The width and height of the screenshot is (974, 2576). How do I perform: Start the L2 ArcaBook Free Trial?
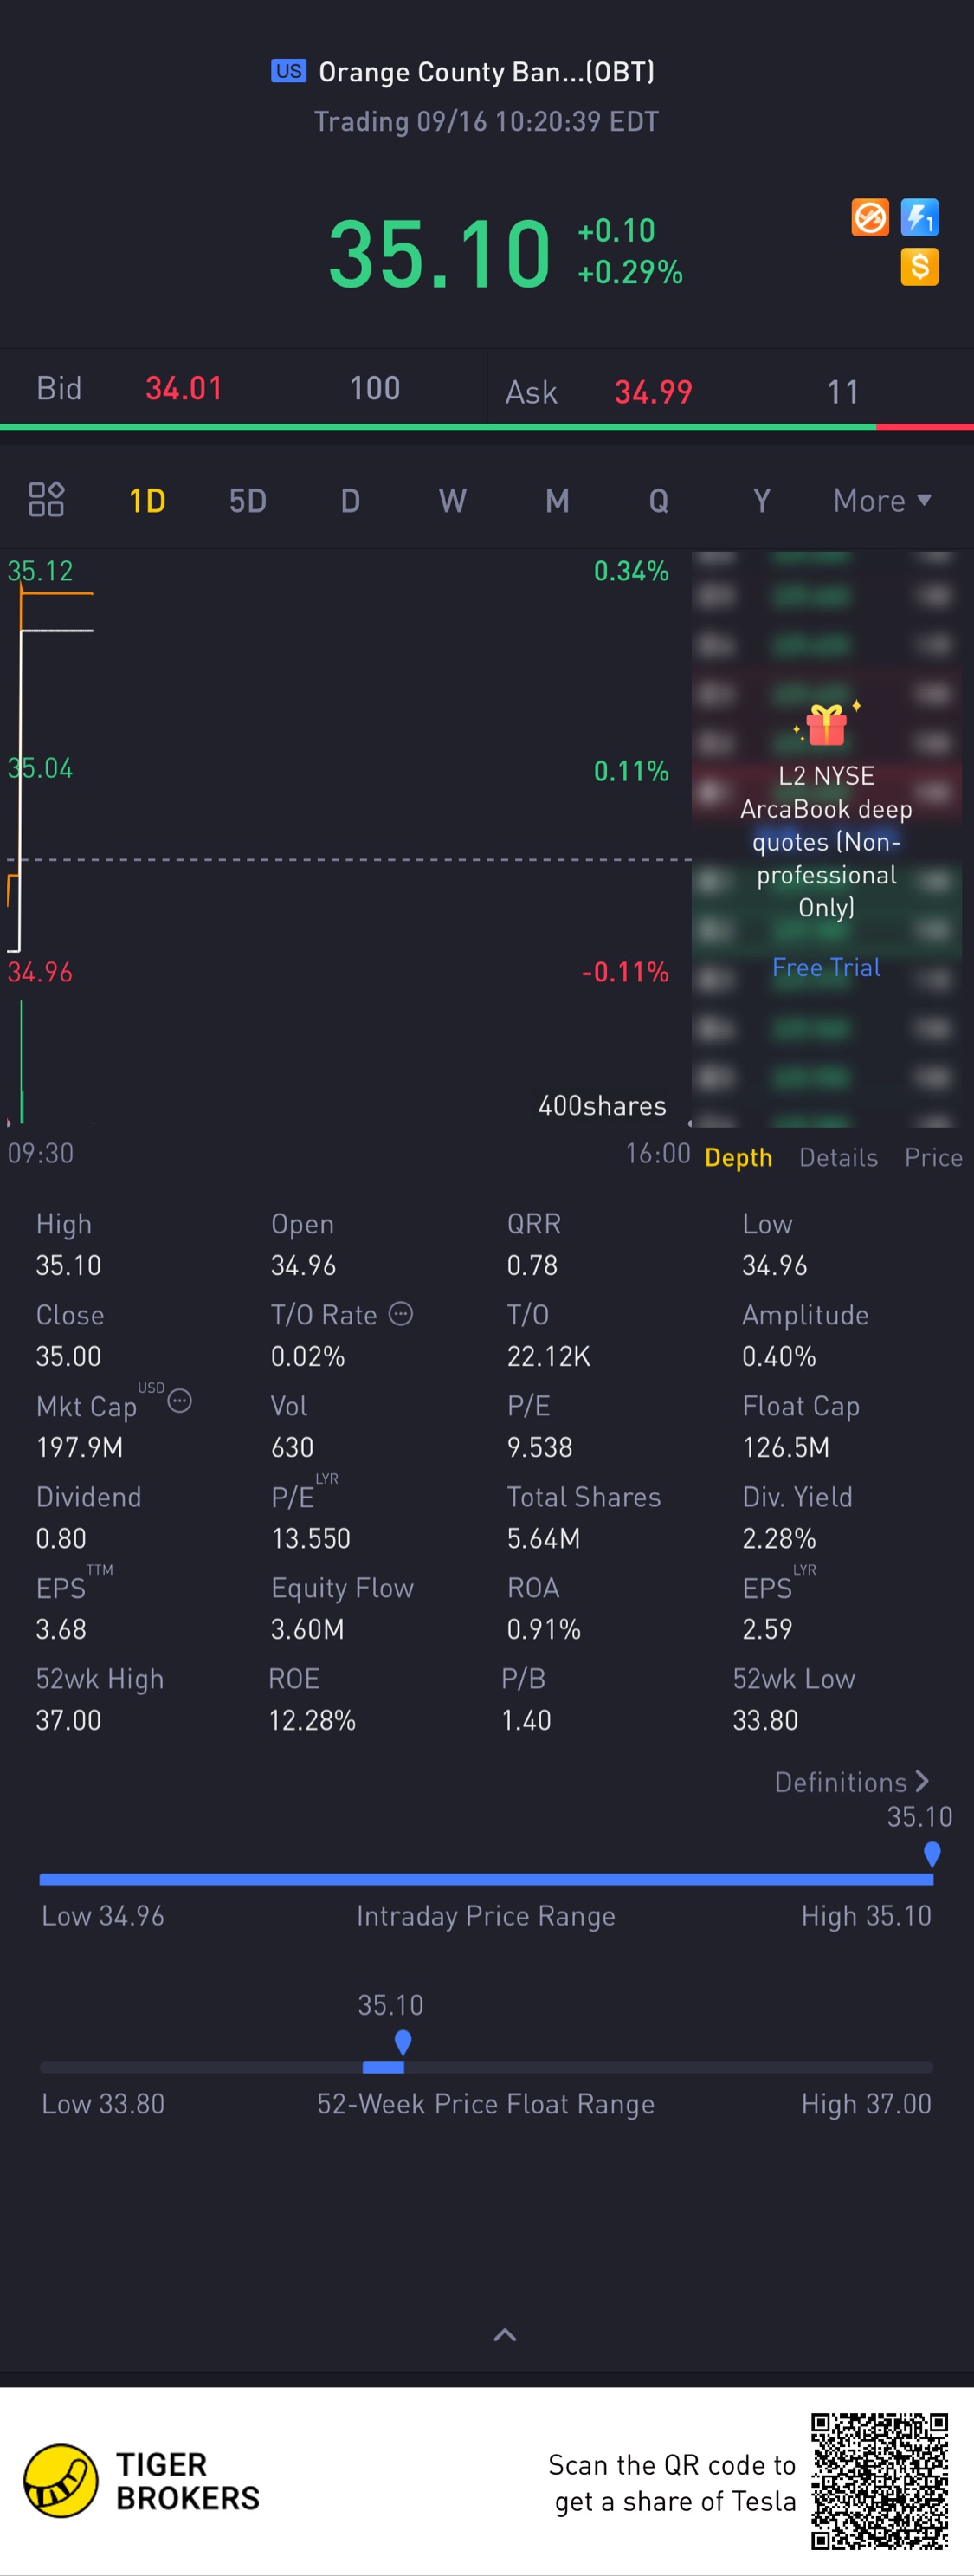click(x=826, y=967)
